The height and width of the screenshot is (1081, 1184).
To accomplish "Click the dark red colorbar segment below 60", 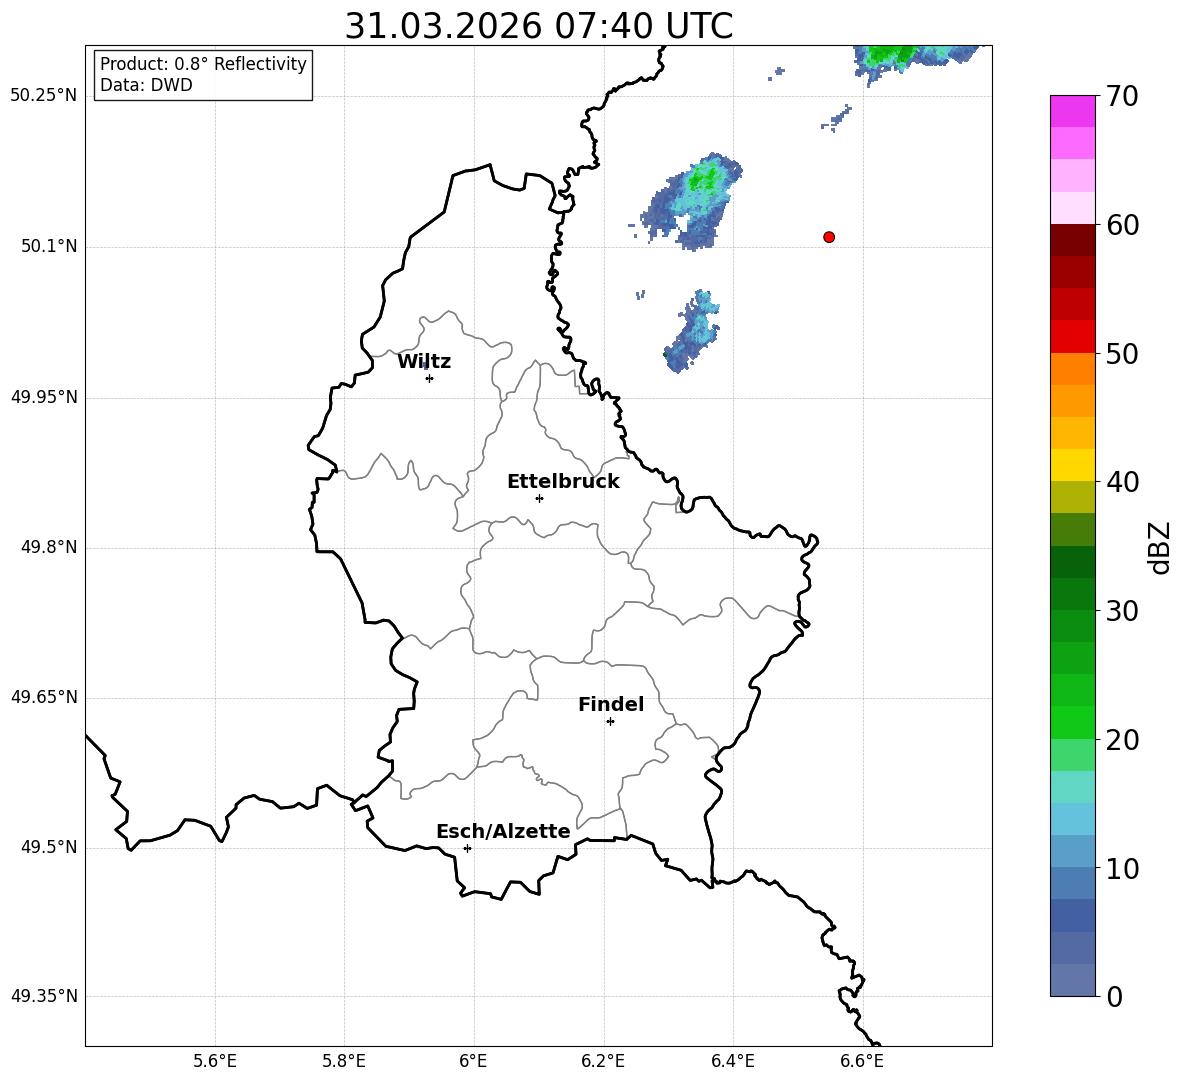I will coord(1073,240).
